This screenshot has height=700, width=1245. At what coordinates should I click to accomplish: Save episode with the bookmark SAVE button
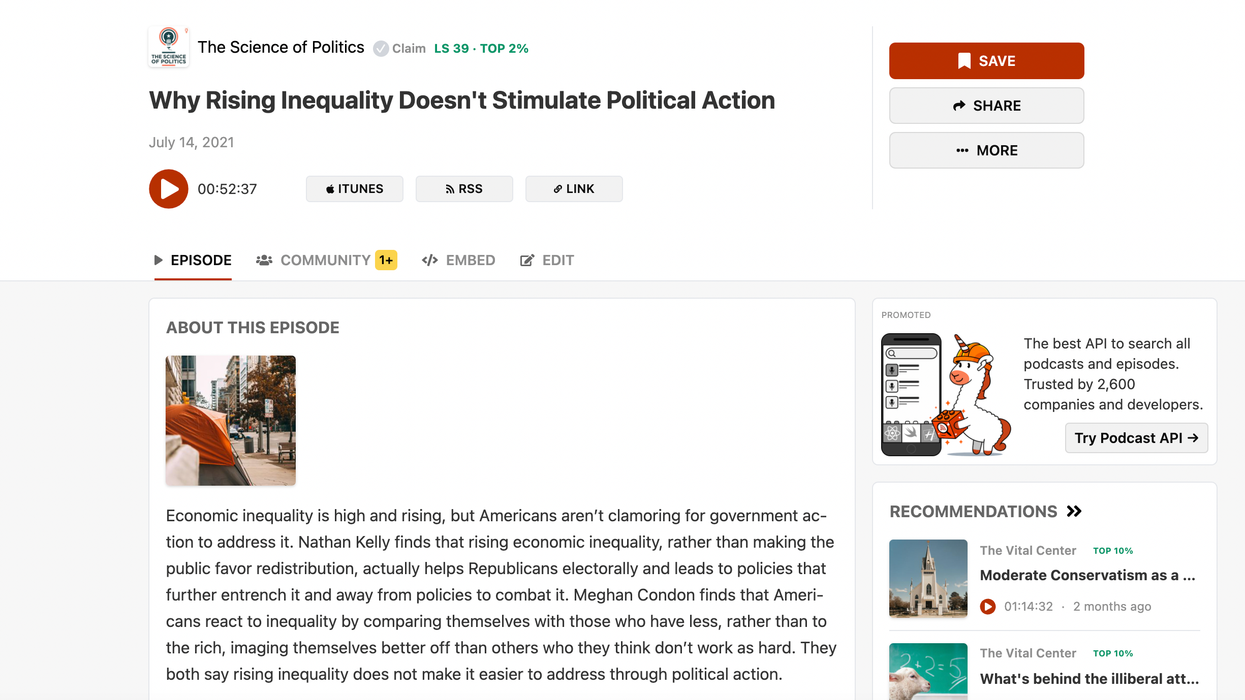coord(986,61)
